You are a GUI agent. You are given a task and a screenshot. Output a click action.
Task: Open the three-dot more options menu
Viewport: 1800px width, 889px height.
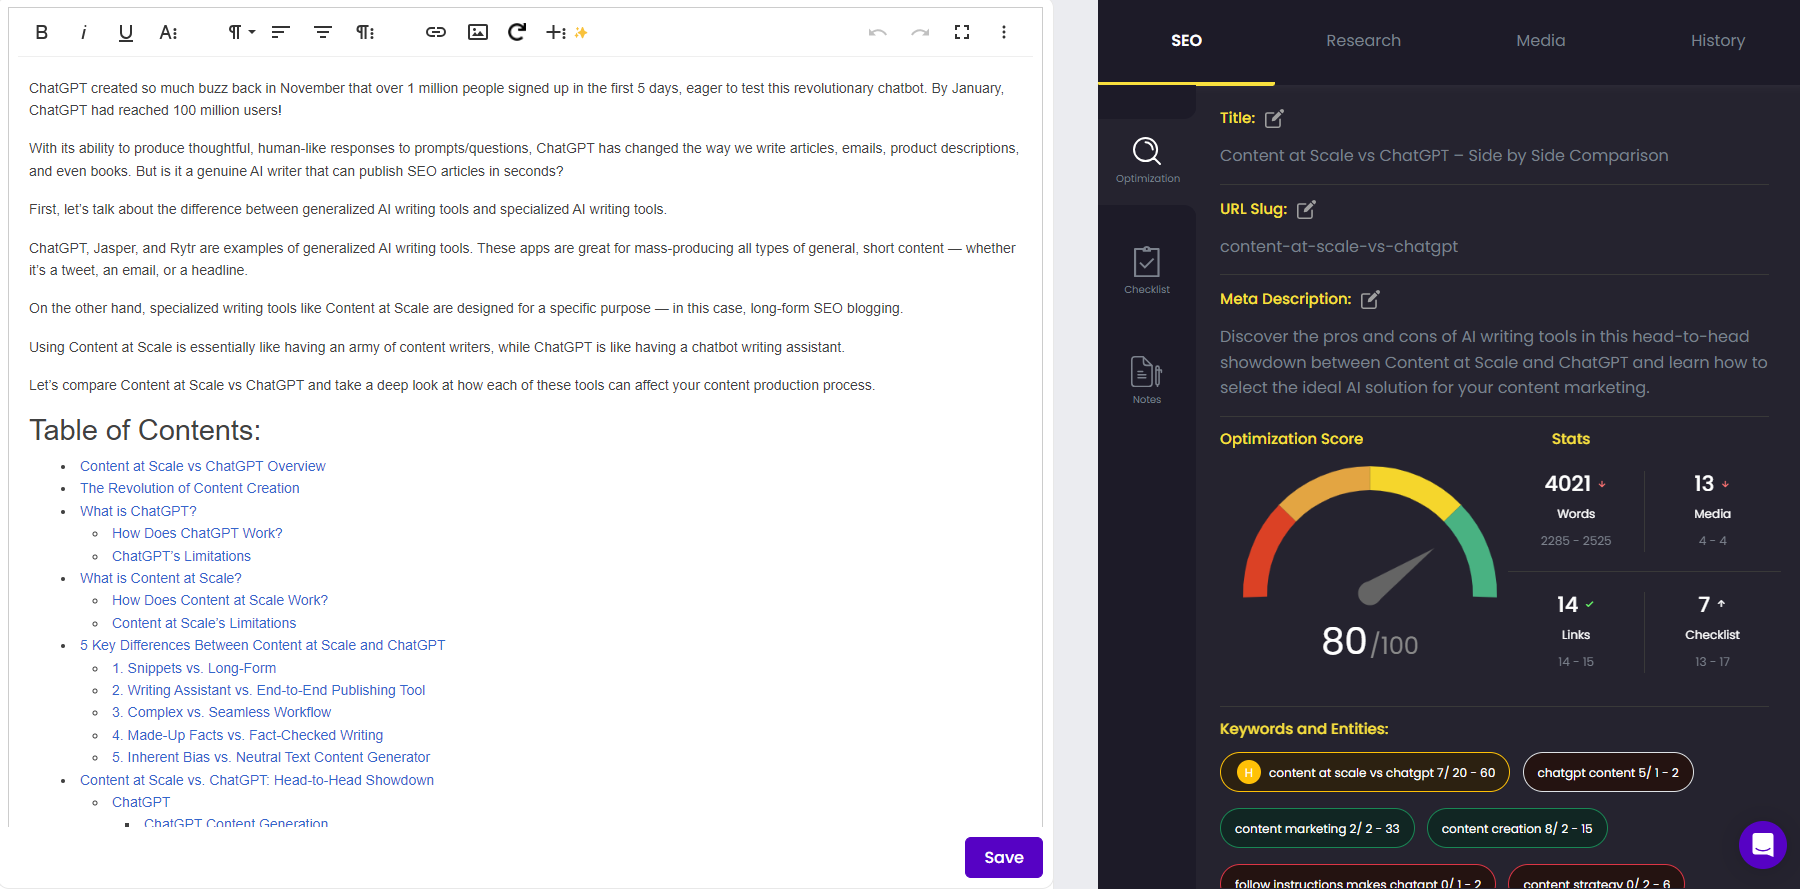pyautogui.click(x=1004, y=32)
